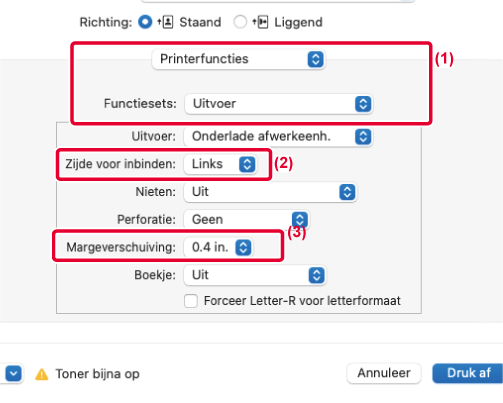503x403 pixels.
Task: Change Zijde voor inbinden from Links
Action: [220, 164]
